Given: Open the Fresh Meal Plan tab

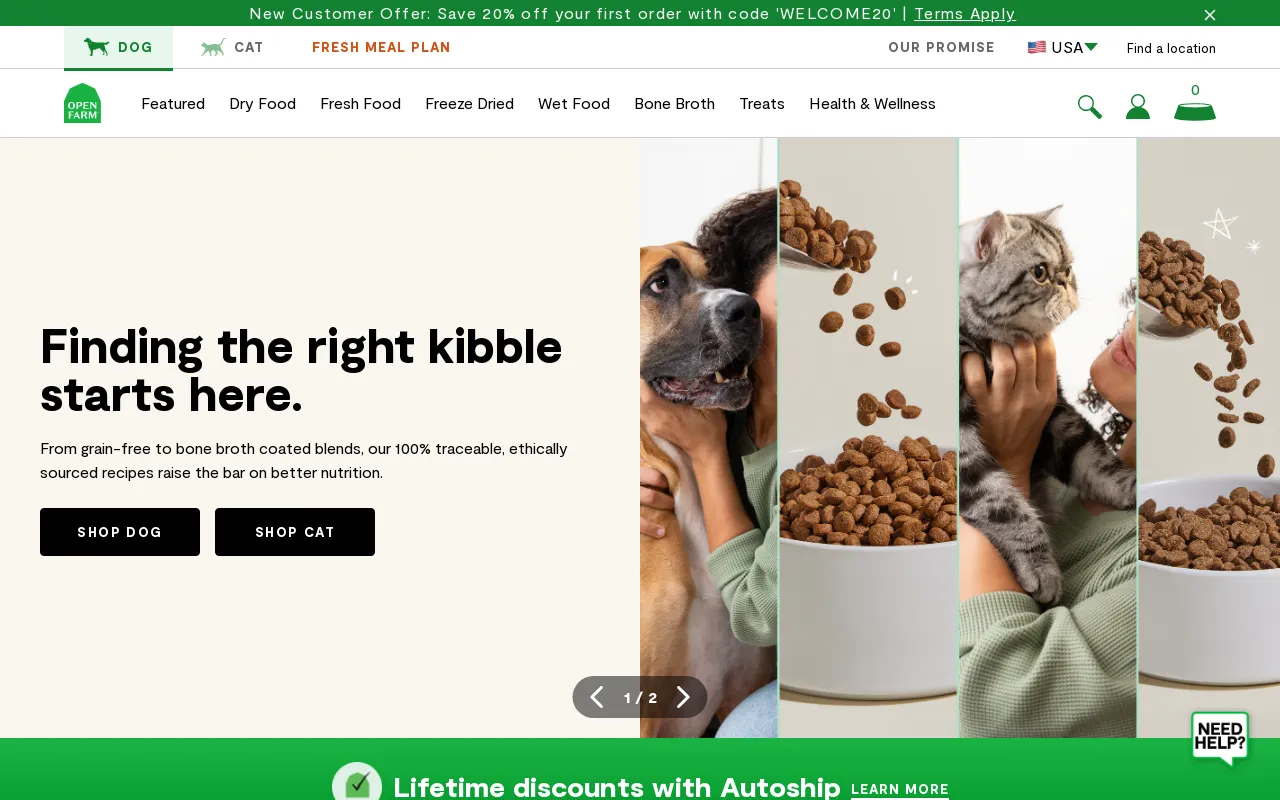Looking at the screenshot, I should click(381, 47).
